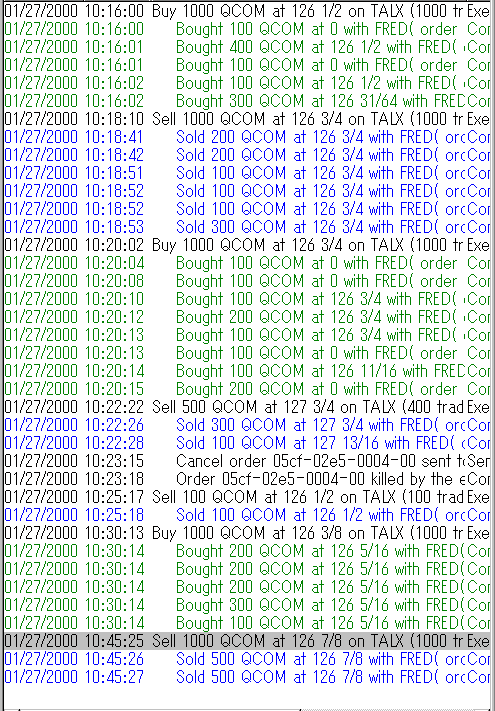495x711 pixels.
Task: Select the 10:23:15 Cancel order row
Action: [247, 461]
